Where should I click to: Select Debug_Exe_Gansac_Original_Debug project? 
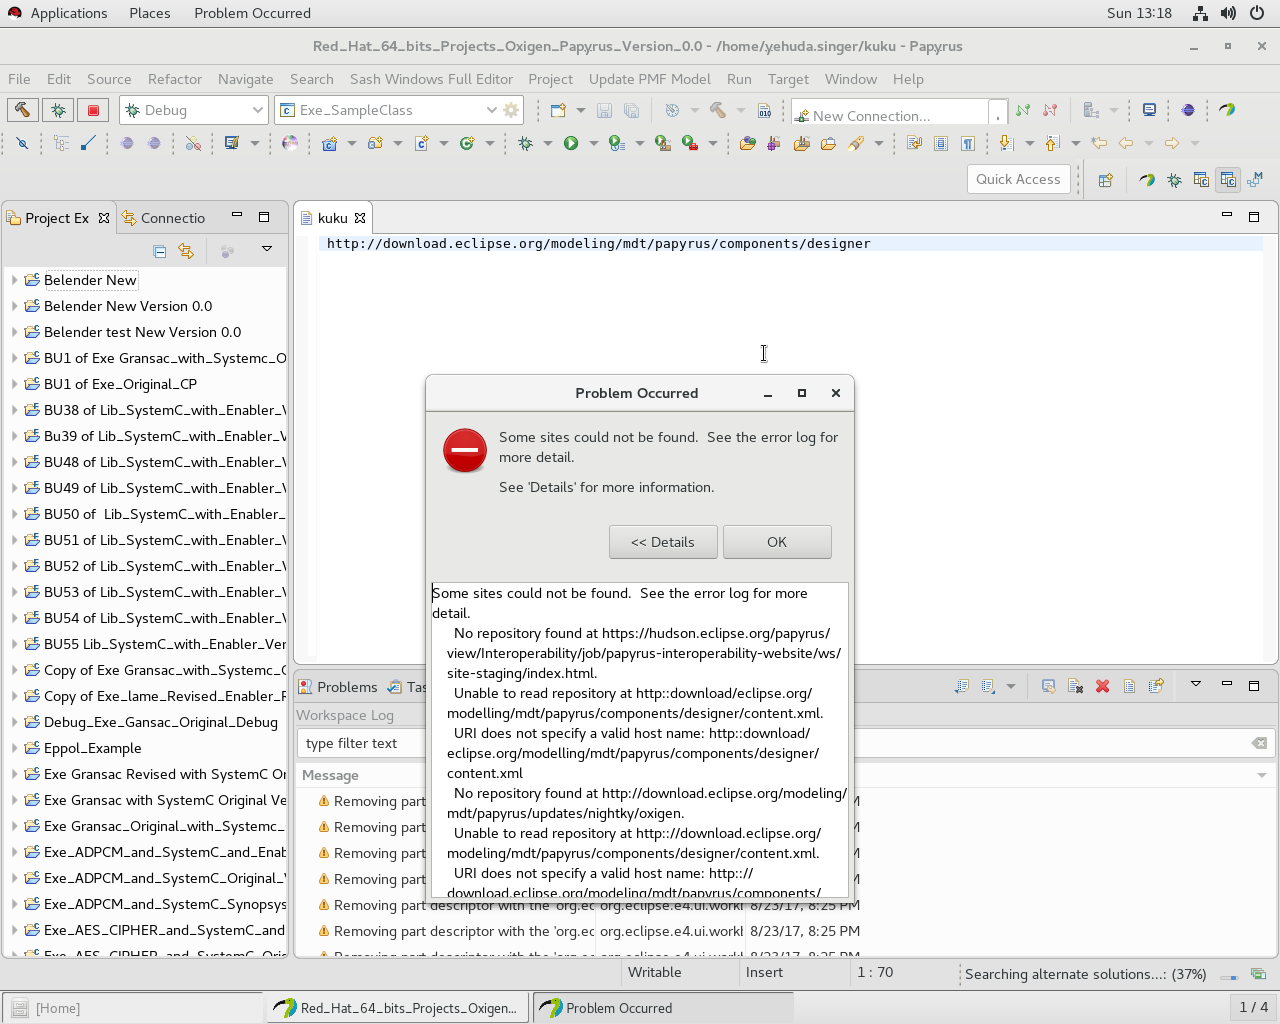click(x=161, y=722)
